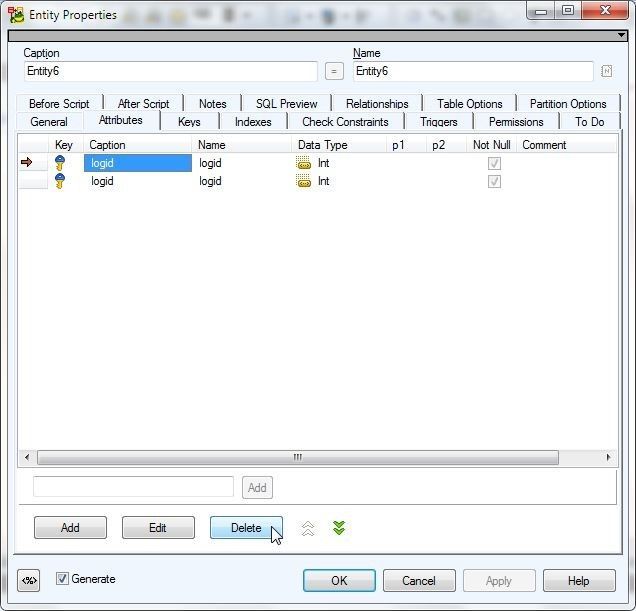Click the Cancel button
The height and width of the screenshot is (611, 636).
[x=419, y=581]
